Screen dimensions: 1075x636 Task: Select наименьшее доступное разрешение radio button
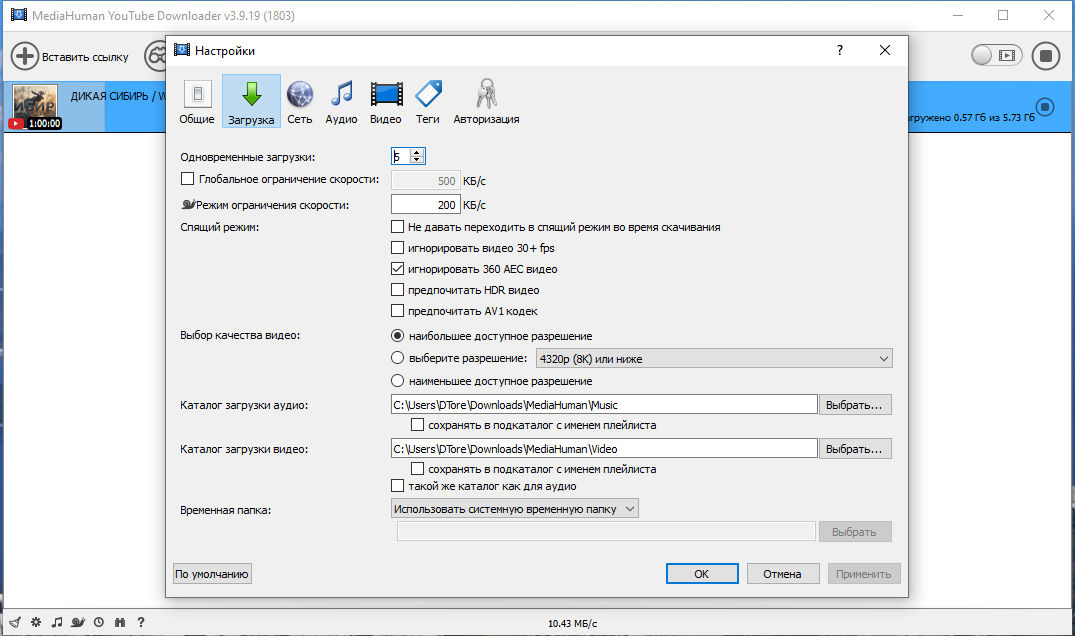398,381
